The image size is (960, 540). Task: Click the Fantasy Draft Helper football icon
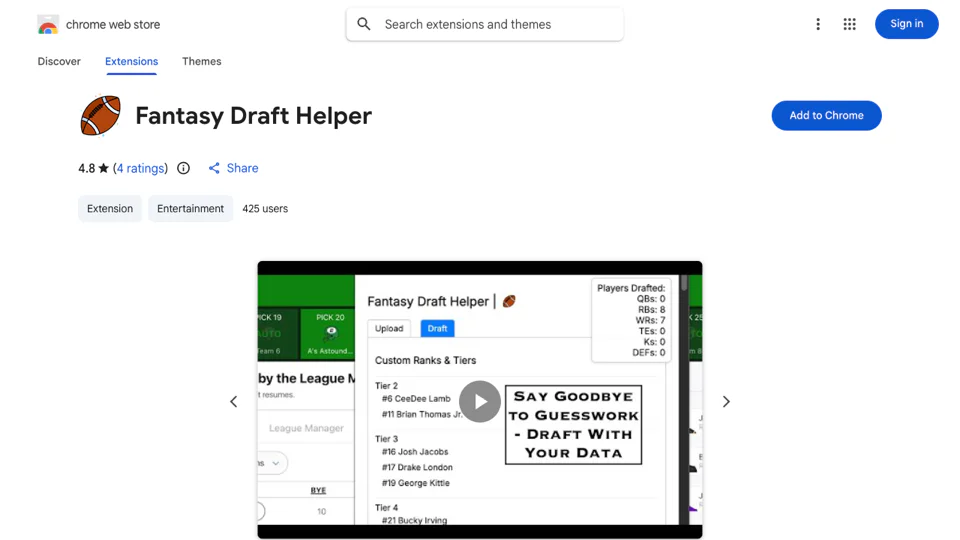click(x=100, y=115)
